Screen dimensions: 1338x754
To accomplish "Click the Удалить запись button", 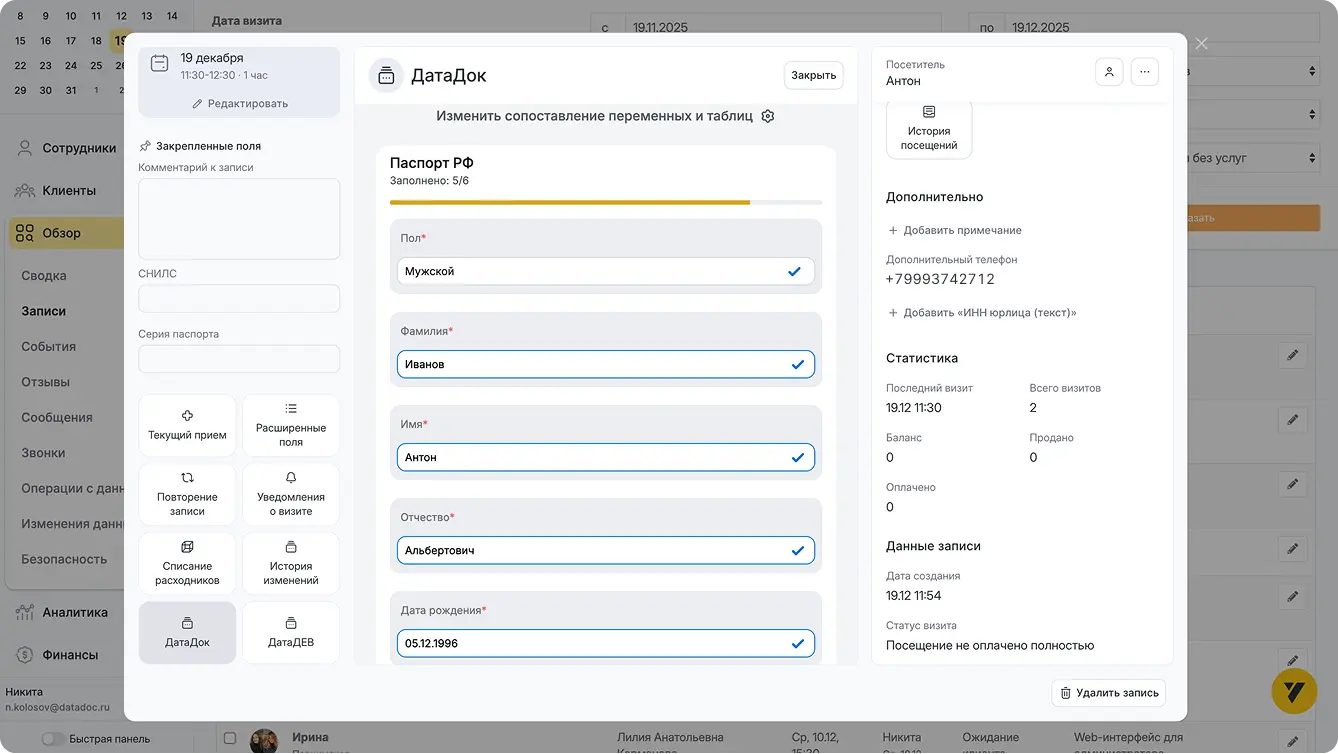I will coord(1108,693).
